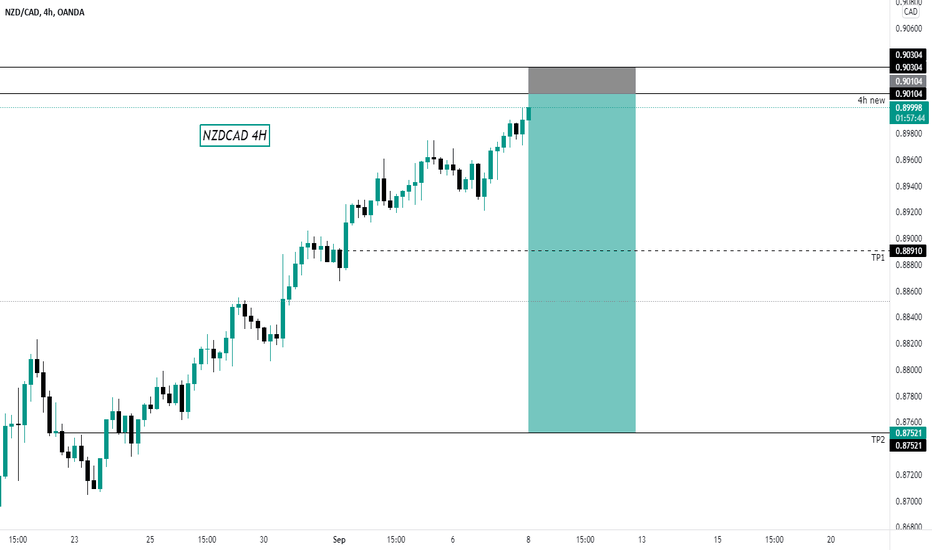932x550 pixels.
Task: Click the 0.88000 level on price scale
Action: 909,370
